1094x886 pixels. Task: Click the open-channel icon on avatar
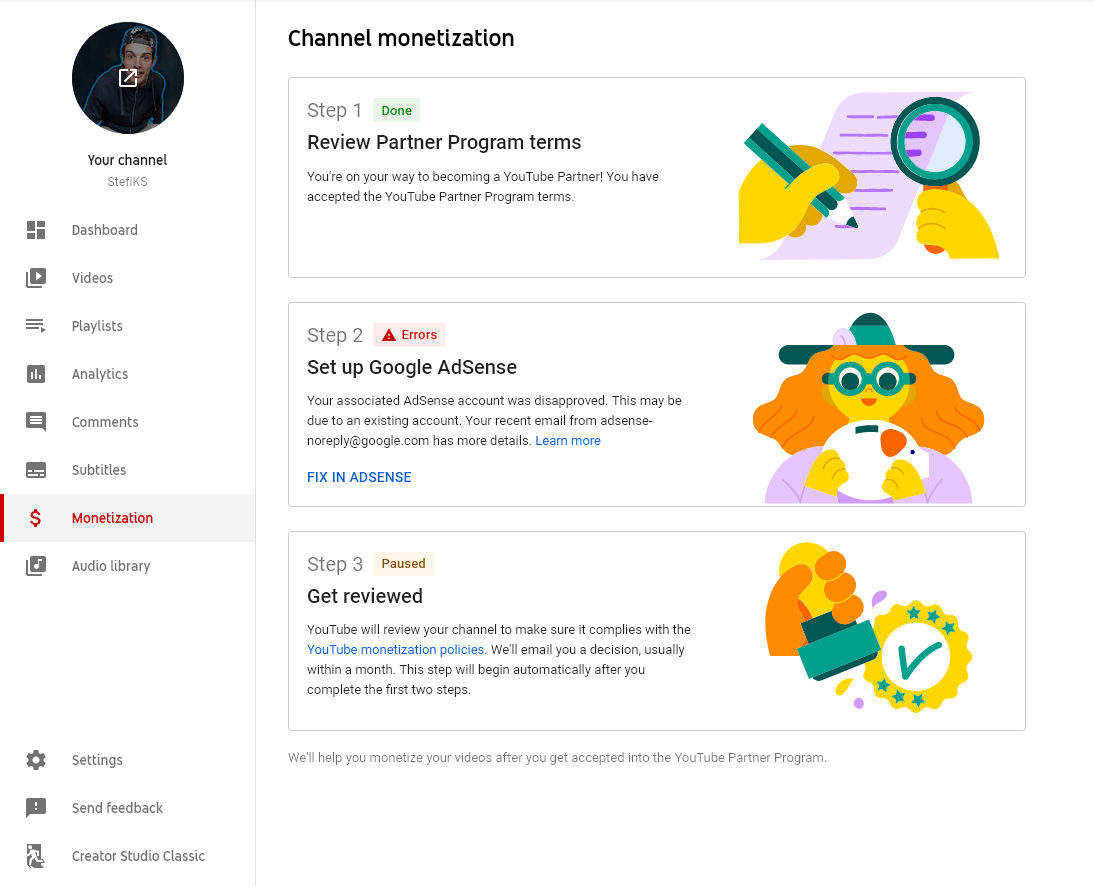click(x=128, y=77)
